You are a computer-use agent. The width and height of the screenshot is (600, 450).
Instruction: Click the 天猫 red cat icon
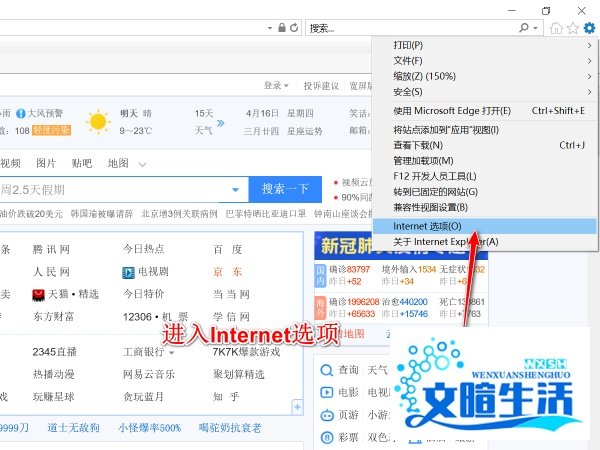[38, 295]
